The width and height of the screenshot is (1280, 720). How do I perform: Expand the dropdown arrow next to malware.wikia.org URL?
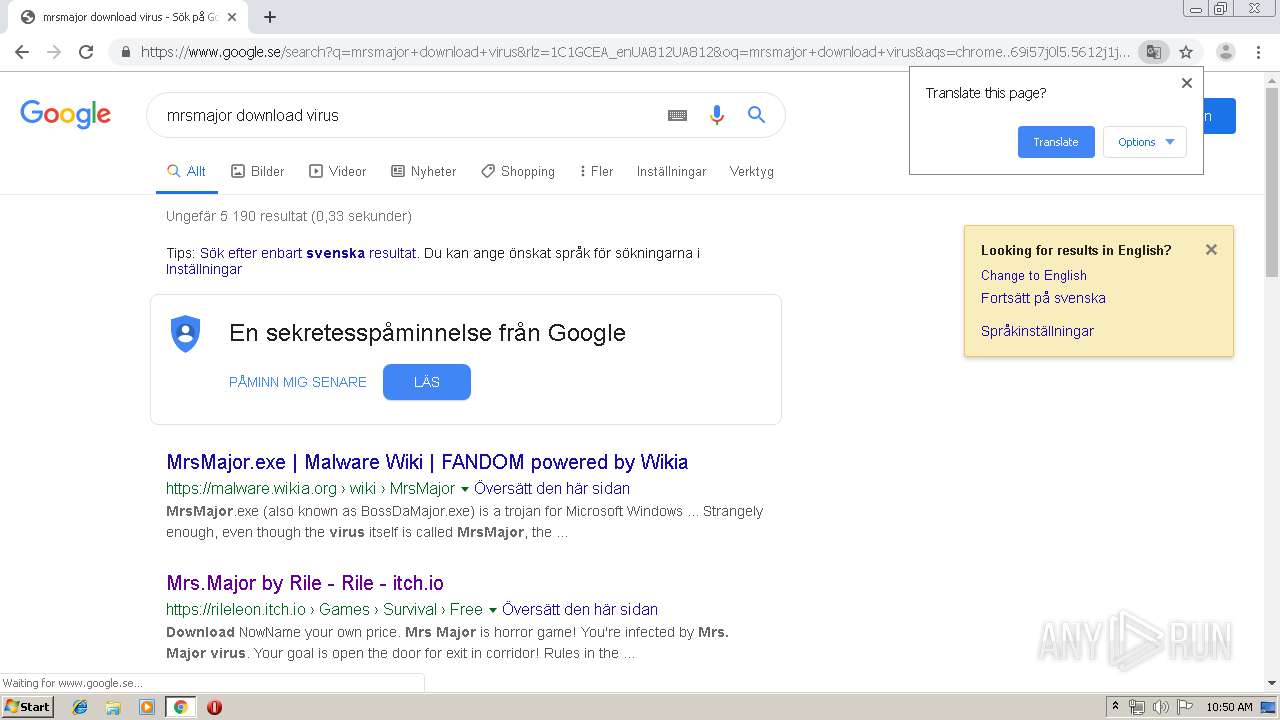[464, 489]
